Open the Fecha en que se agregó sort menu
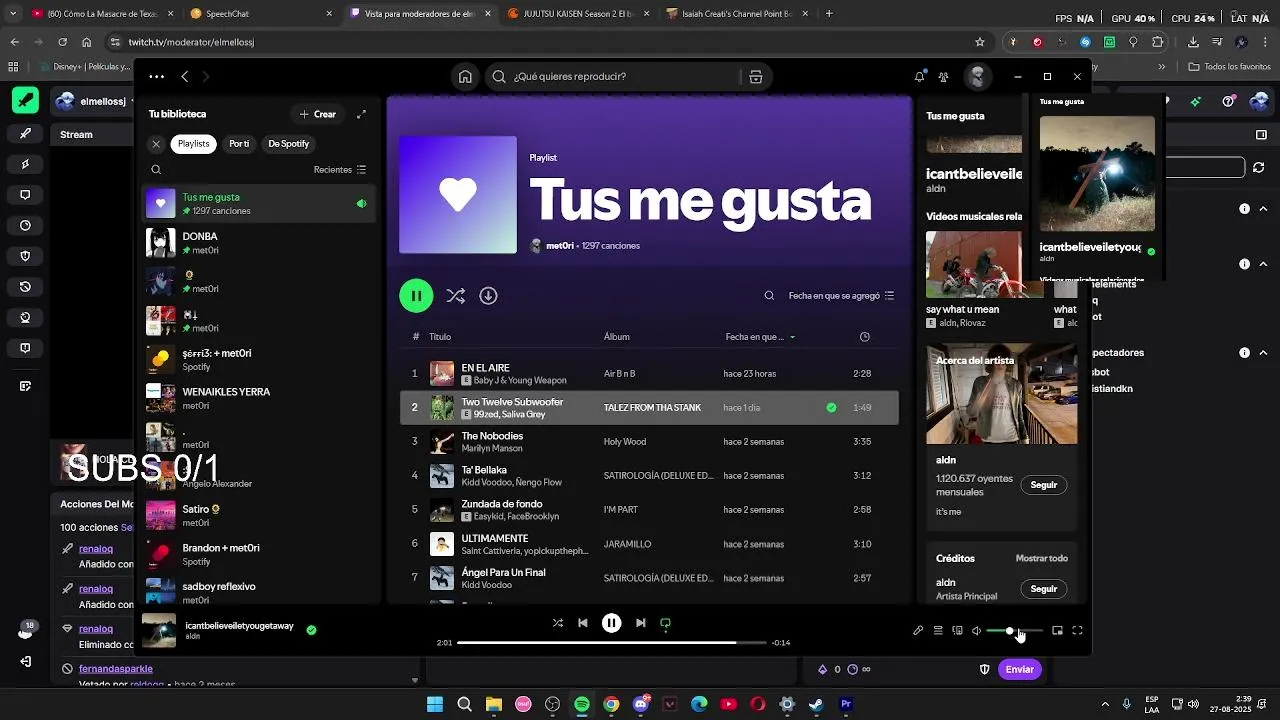Screen dimensions: 1280x720 [x=841, y=296]
